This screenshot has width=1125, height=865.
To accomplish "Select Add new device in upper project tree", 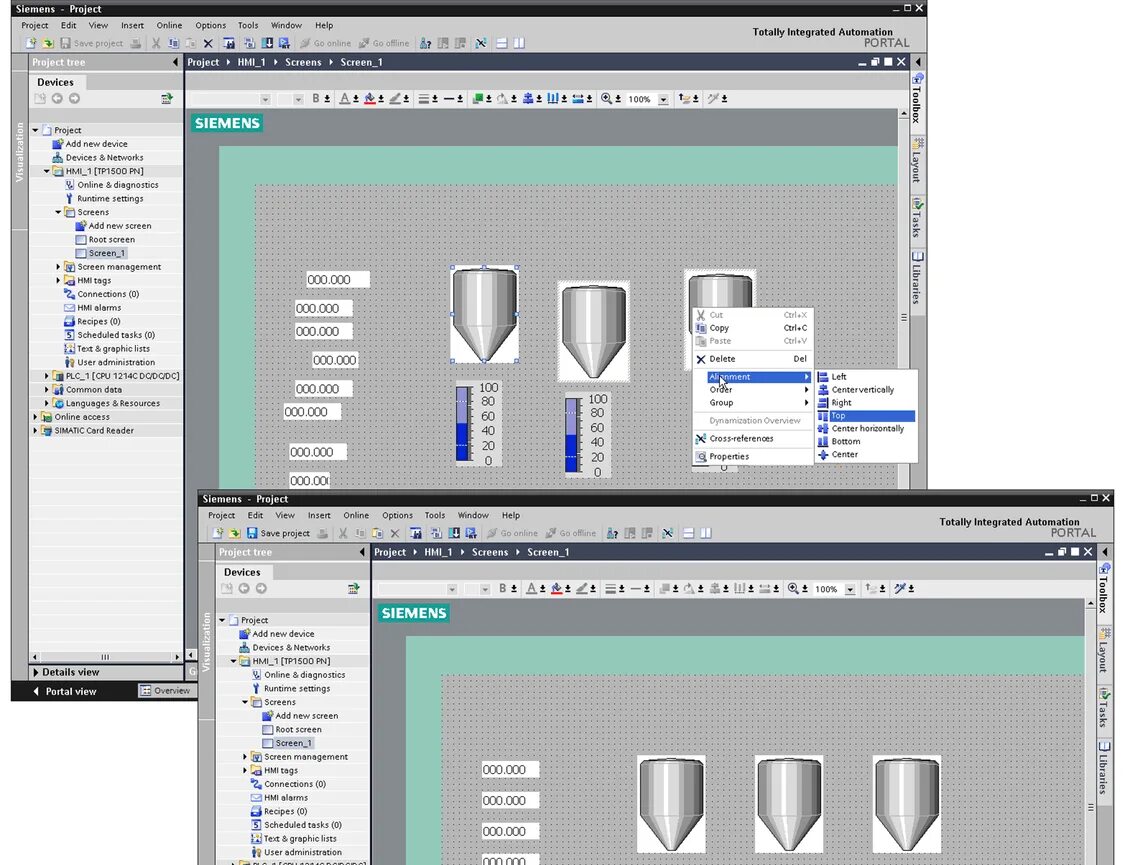I will tap(96, 144).
